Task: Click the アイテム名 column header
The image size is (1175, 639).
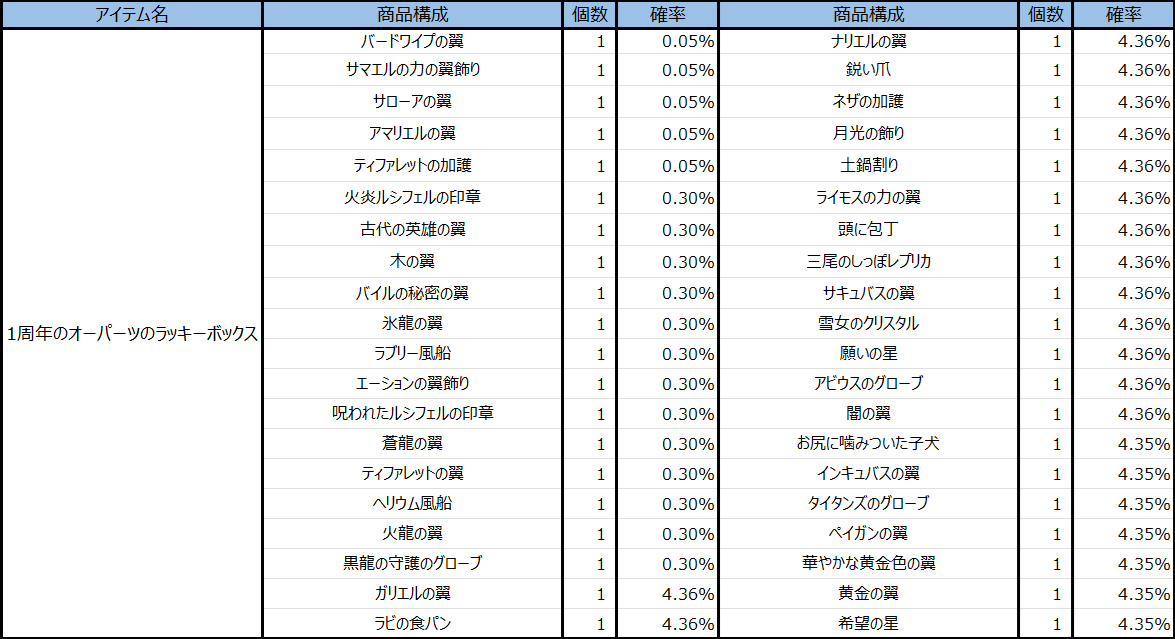Action: (131, 15)
